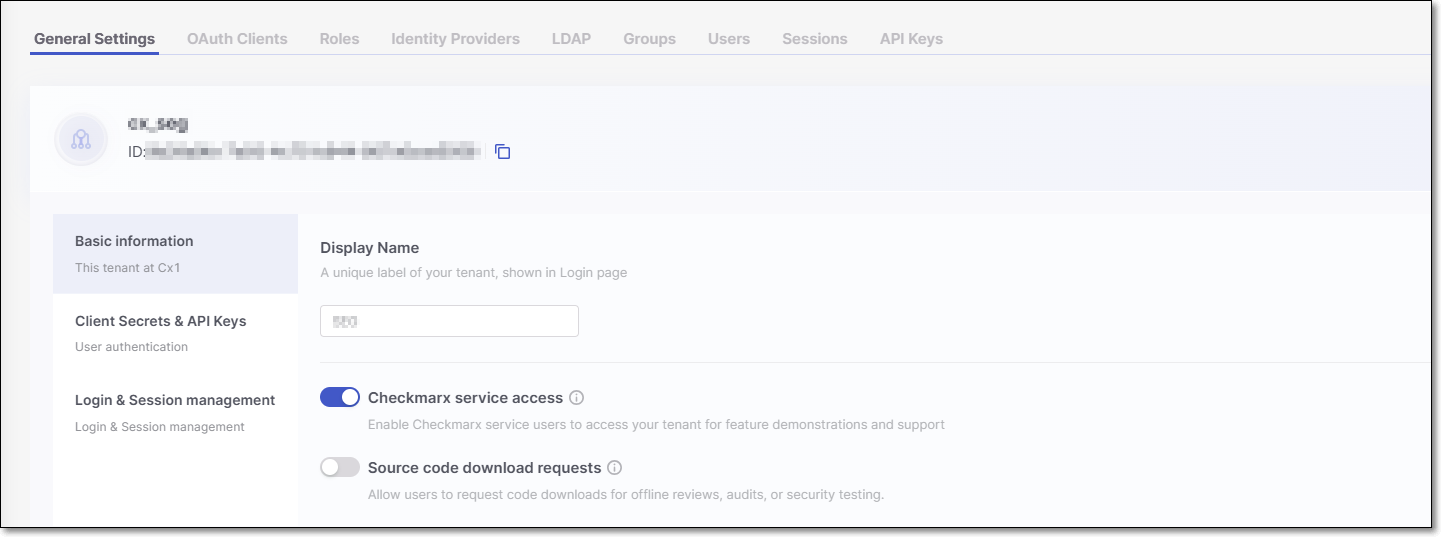This screenshot has width=1441, height=537.
Task: Click the Display Name input field
Action: (449, 321)
